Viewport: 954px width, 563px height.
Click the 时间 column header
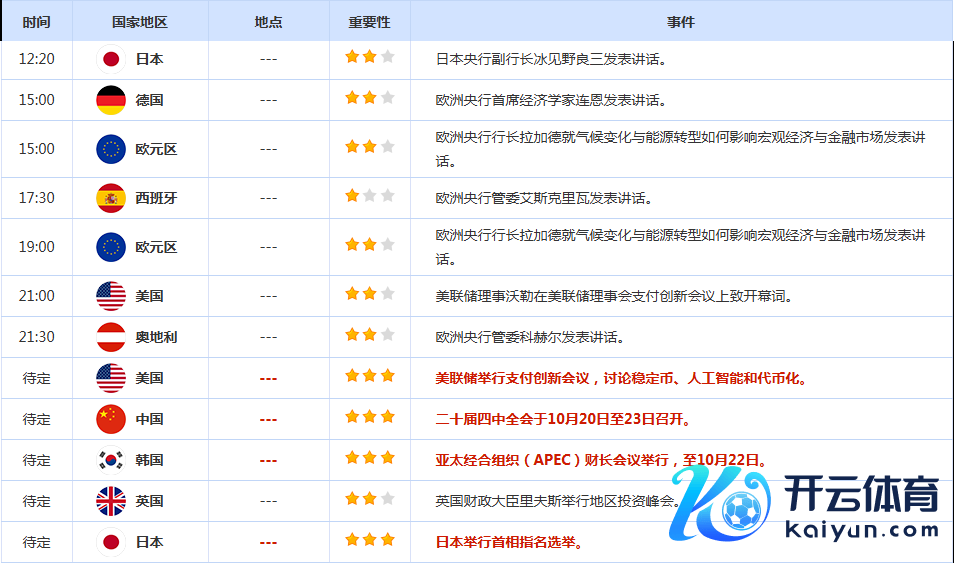(x=36, y=22)
